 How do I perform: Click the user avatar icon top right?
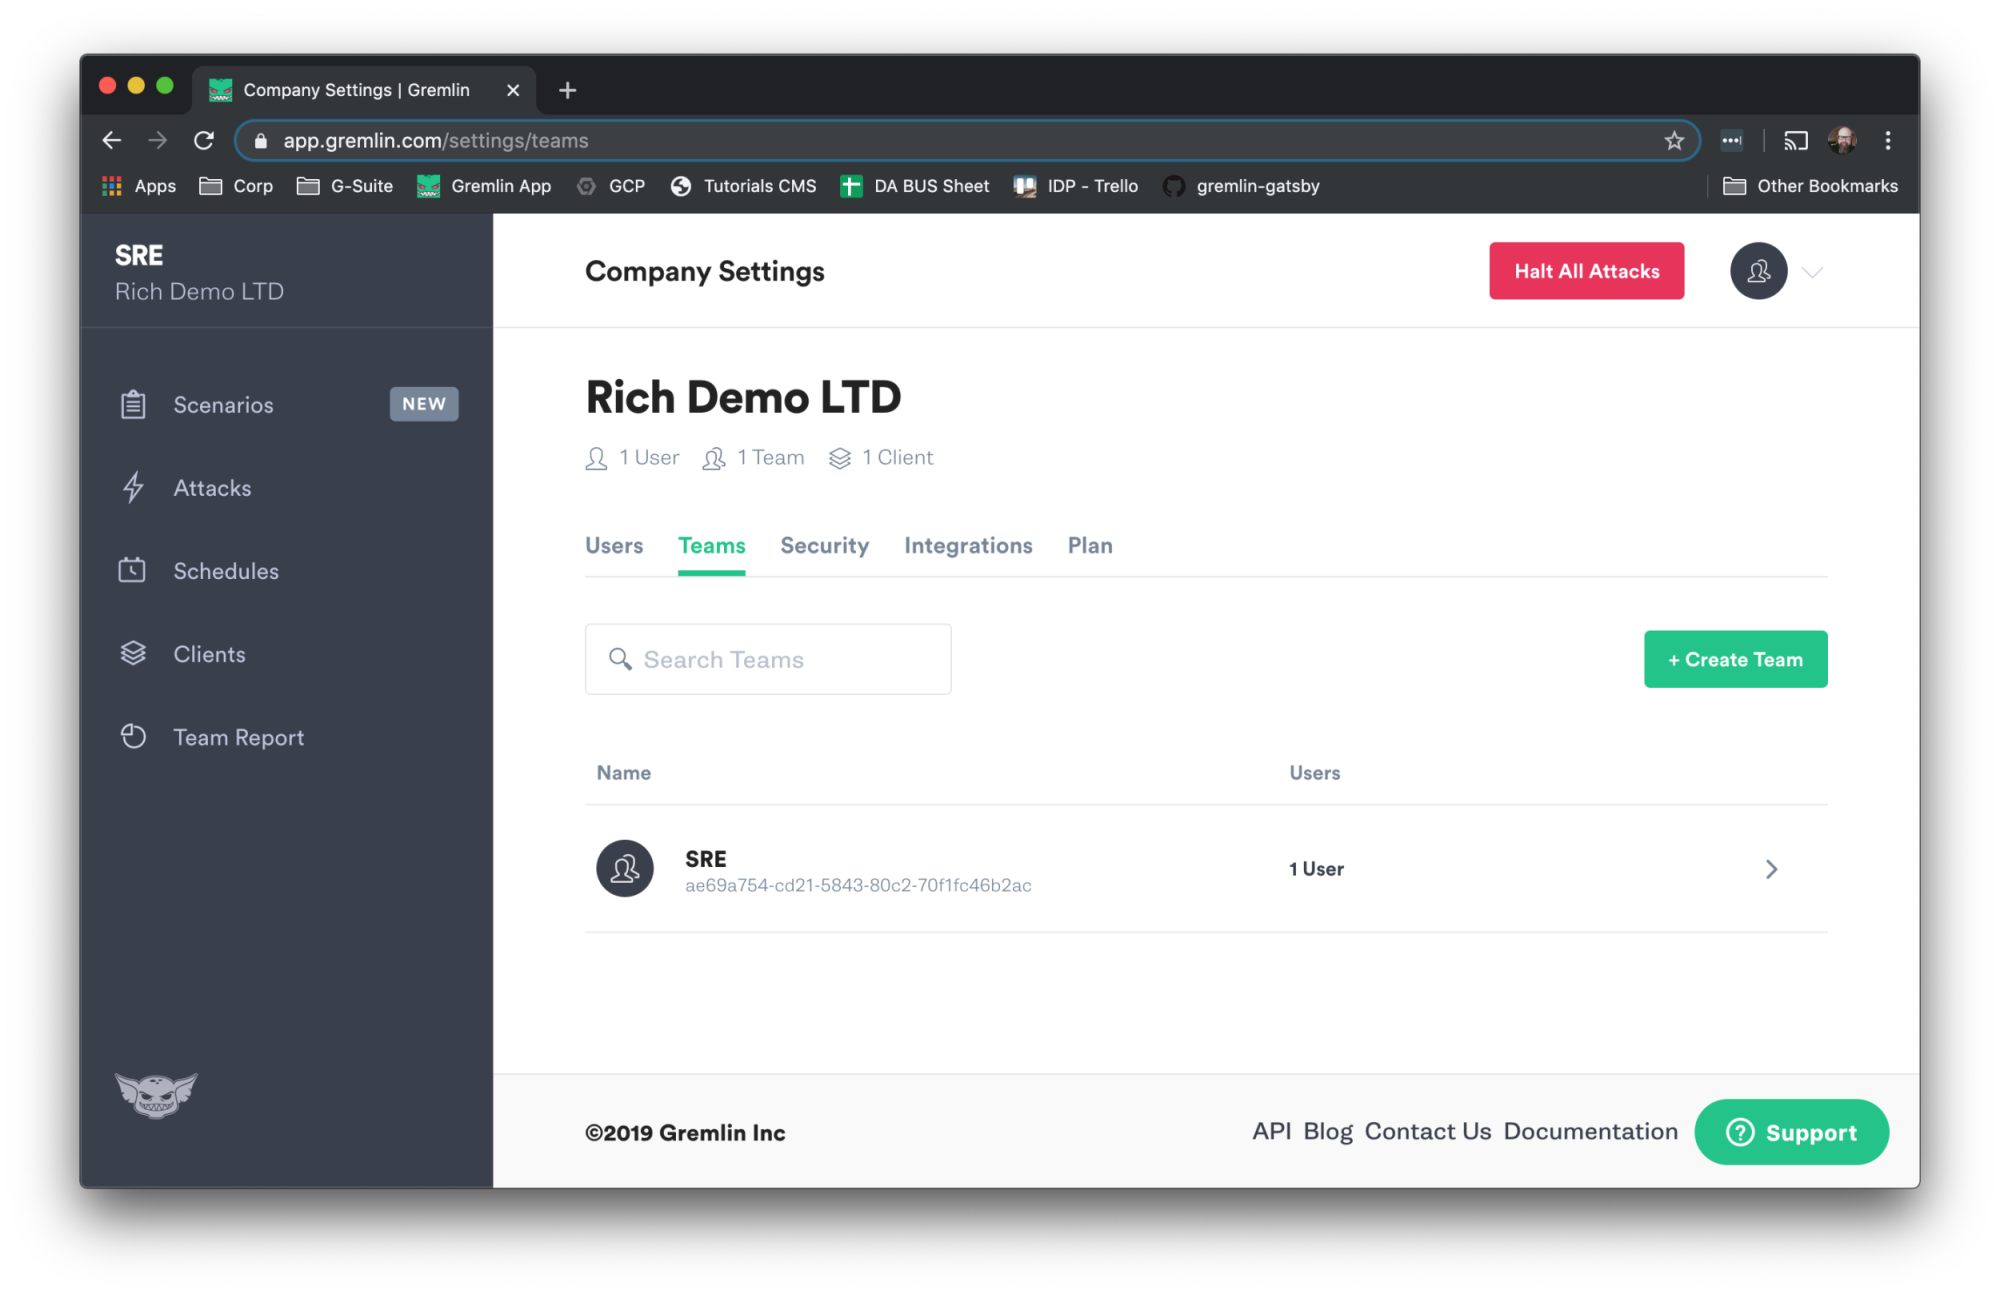click(1759, 271)
